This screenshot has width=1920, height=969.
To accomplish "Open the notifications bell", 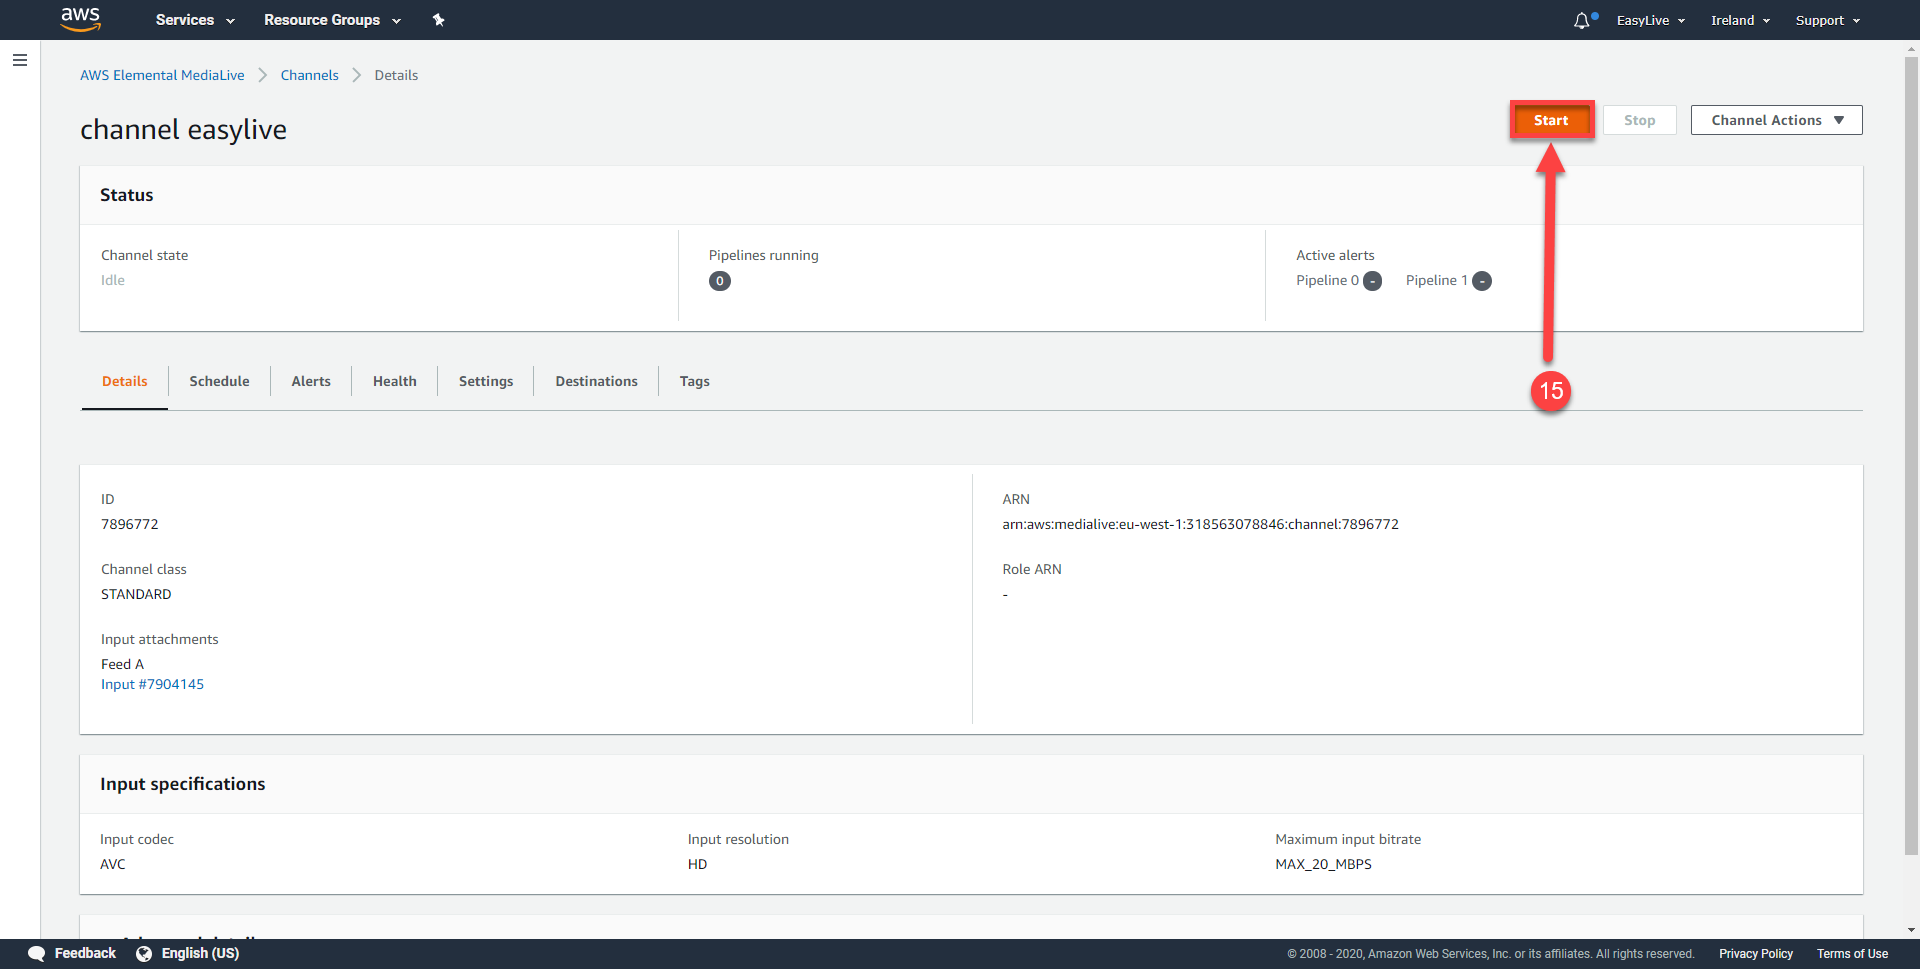I will click(1582, 20).
